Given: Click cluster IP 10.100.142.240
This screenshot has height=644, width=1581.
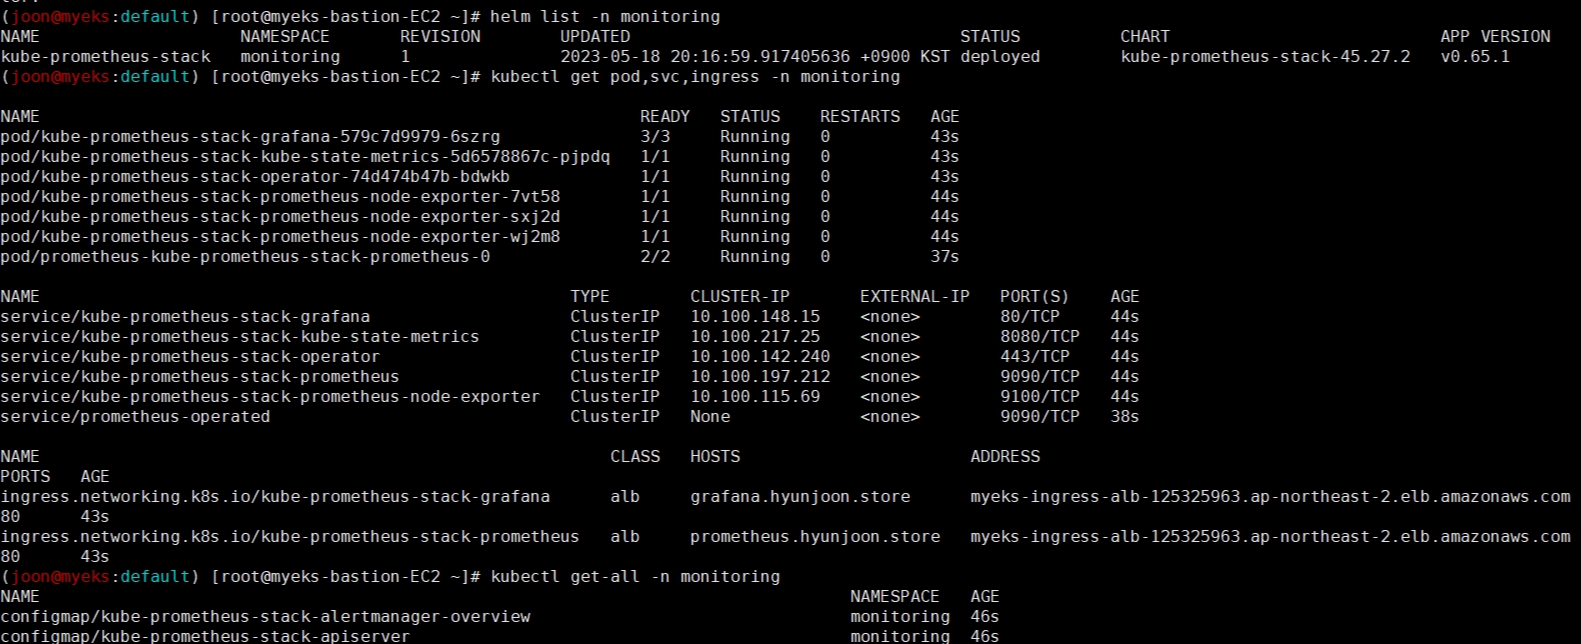Looking at the screenshot, I should point(760,356).
